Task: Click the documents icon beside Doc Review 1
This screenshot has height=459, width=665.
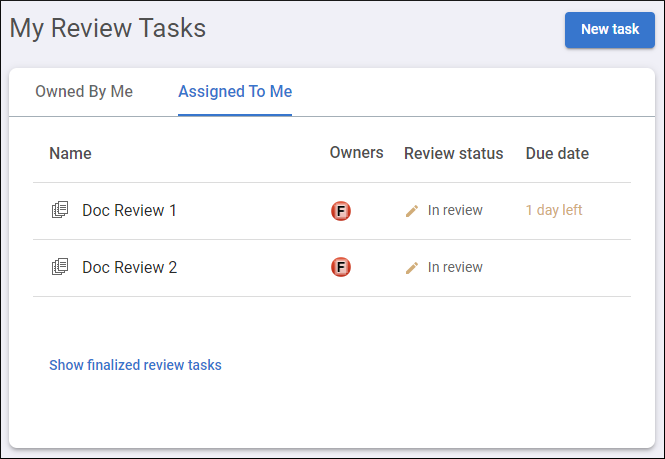Action: click(x=60, y=210)
